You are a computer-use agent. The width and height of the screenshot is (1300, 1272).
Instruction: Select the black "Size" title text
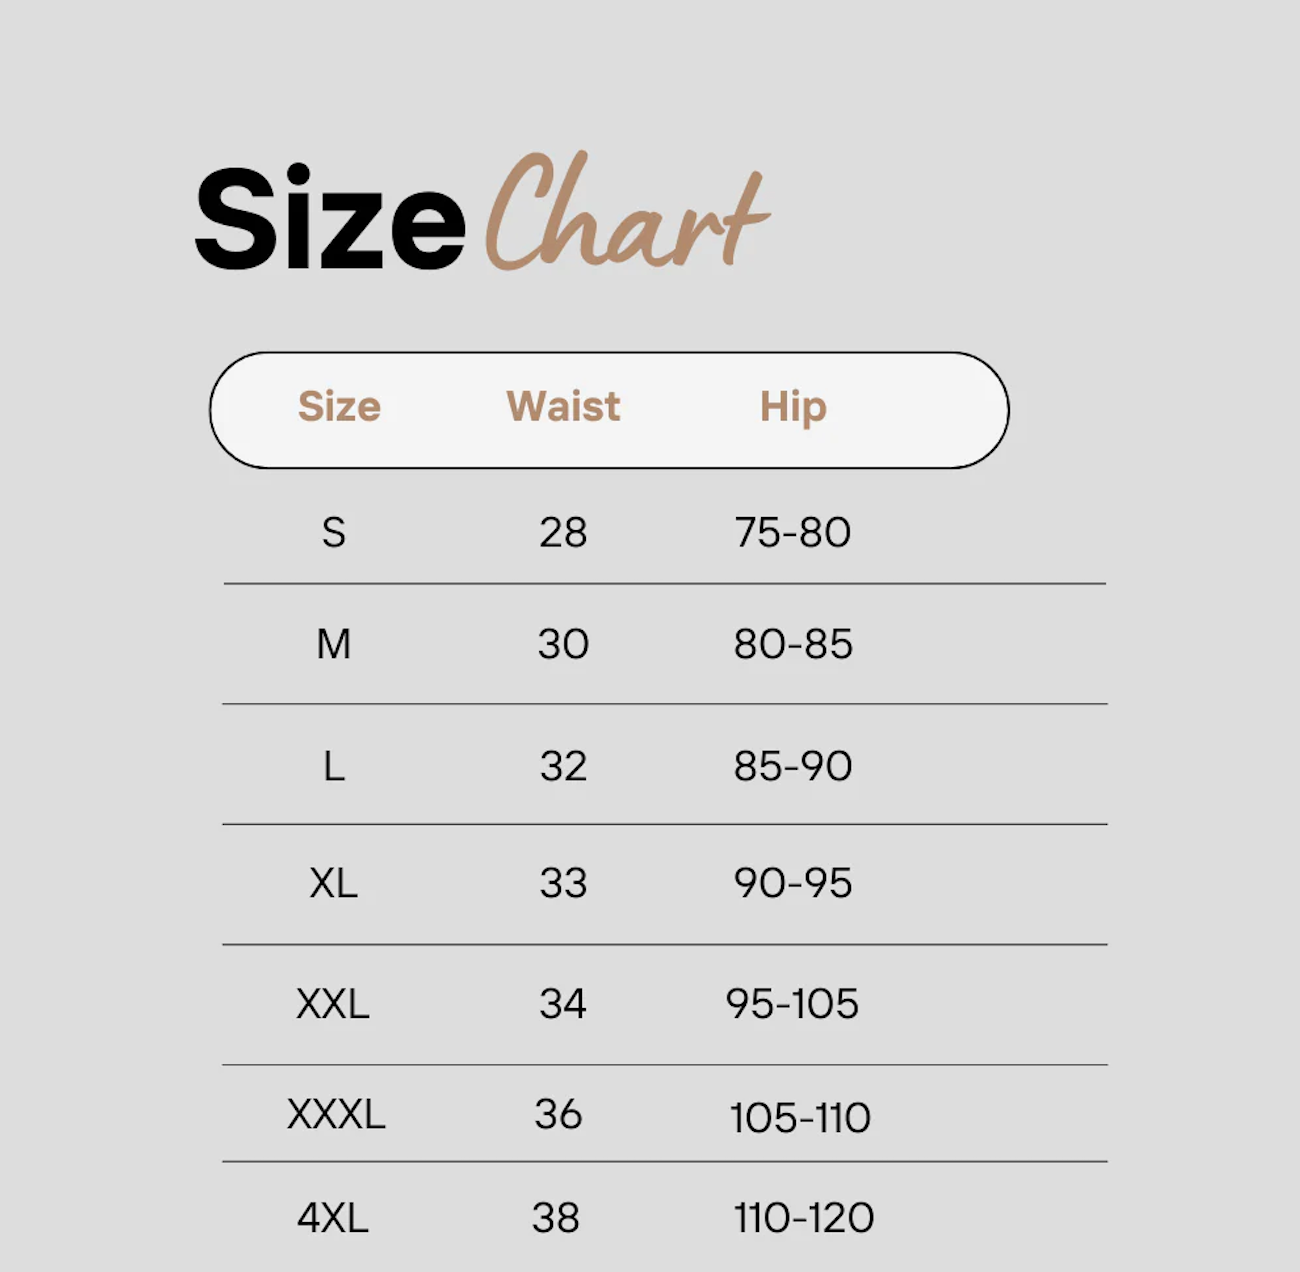point(330,219)
